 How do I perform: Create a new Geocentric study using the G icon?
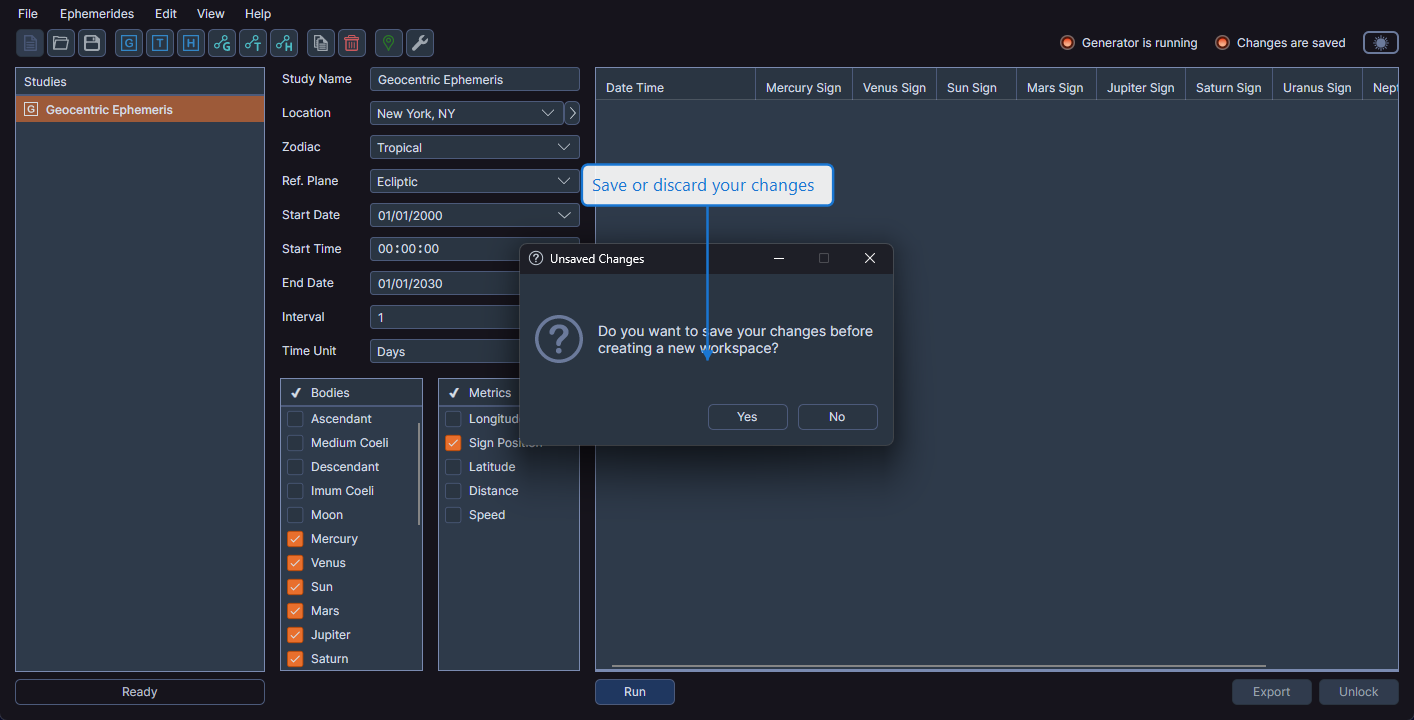pos(128,43)
